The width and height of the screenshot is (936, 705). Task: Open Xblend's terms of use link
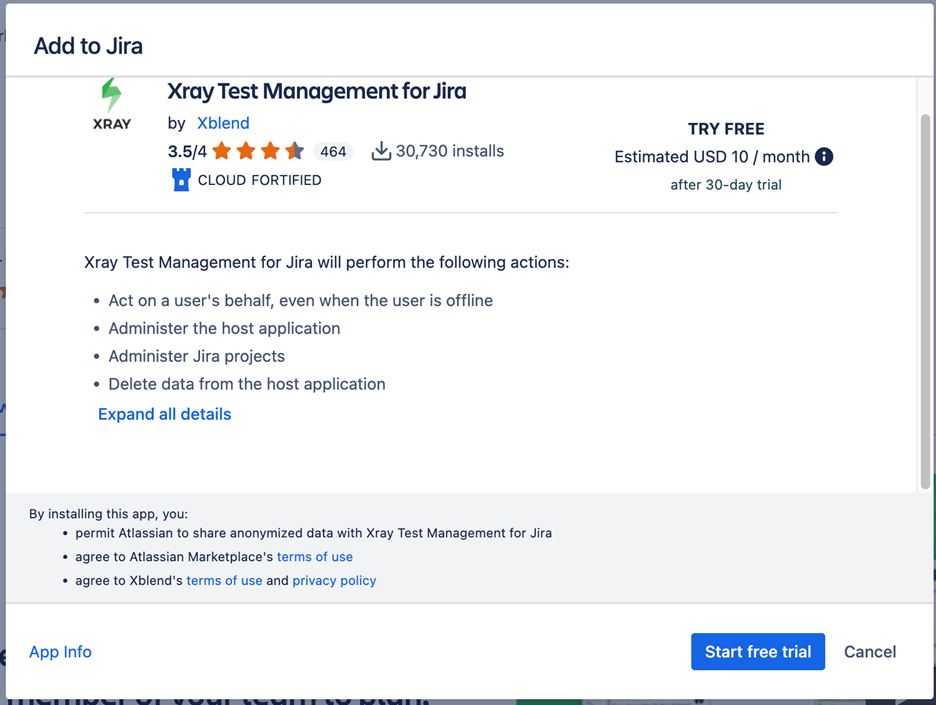coord(224,581)
